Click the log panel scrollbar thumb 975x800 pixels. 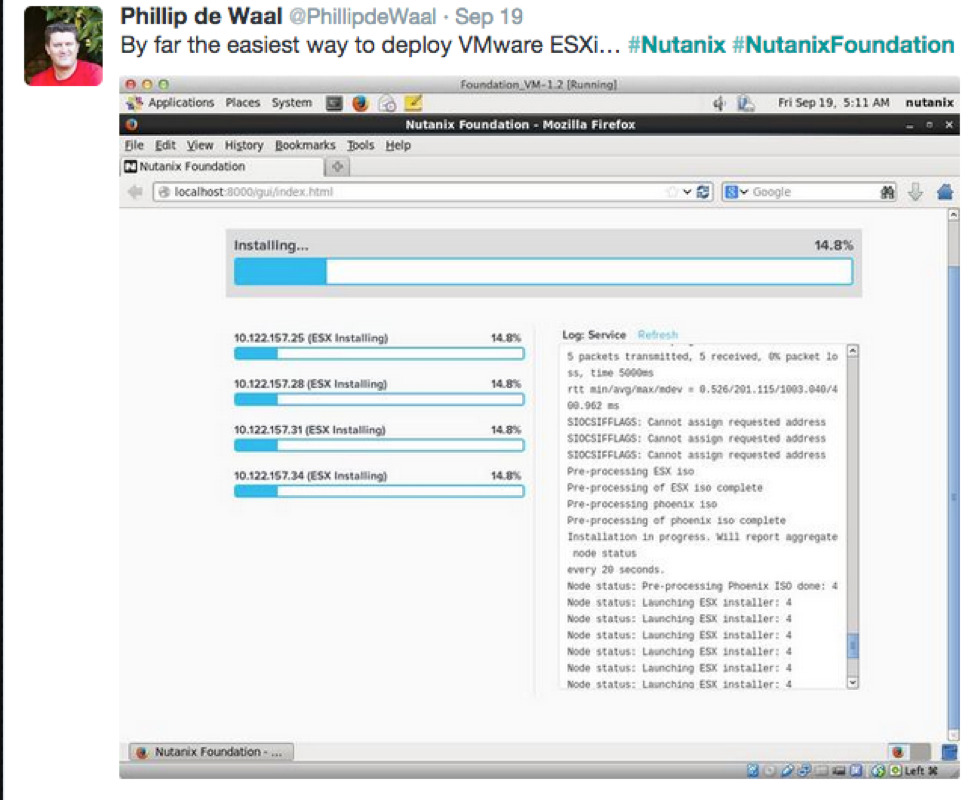(853, 645)
